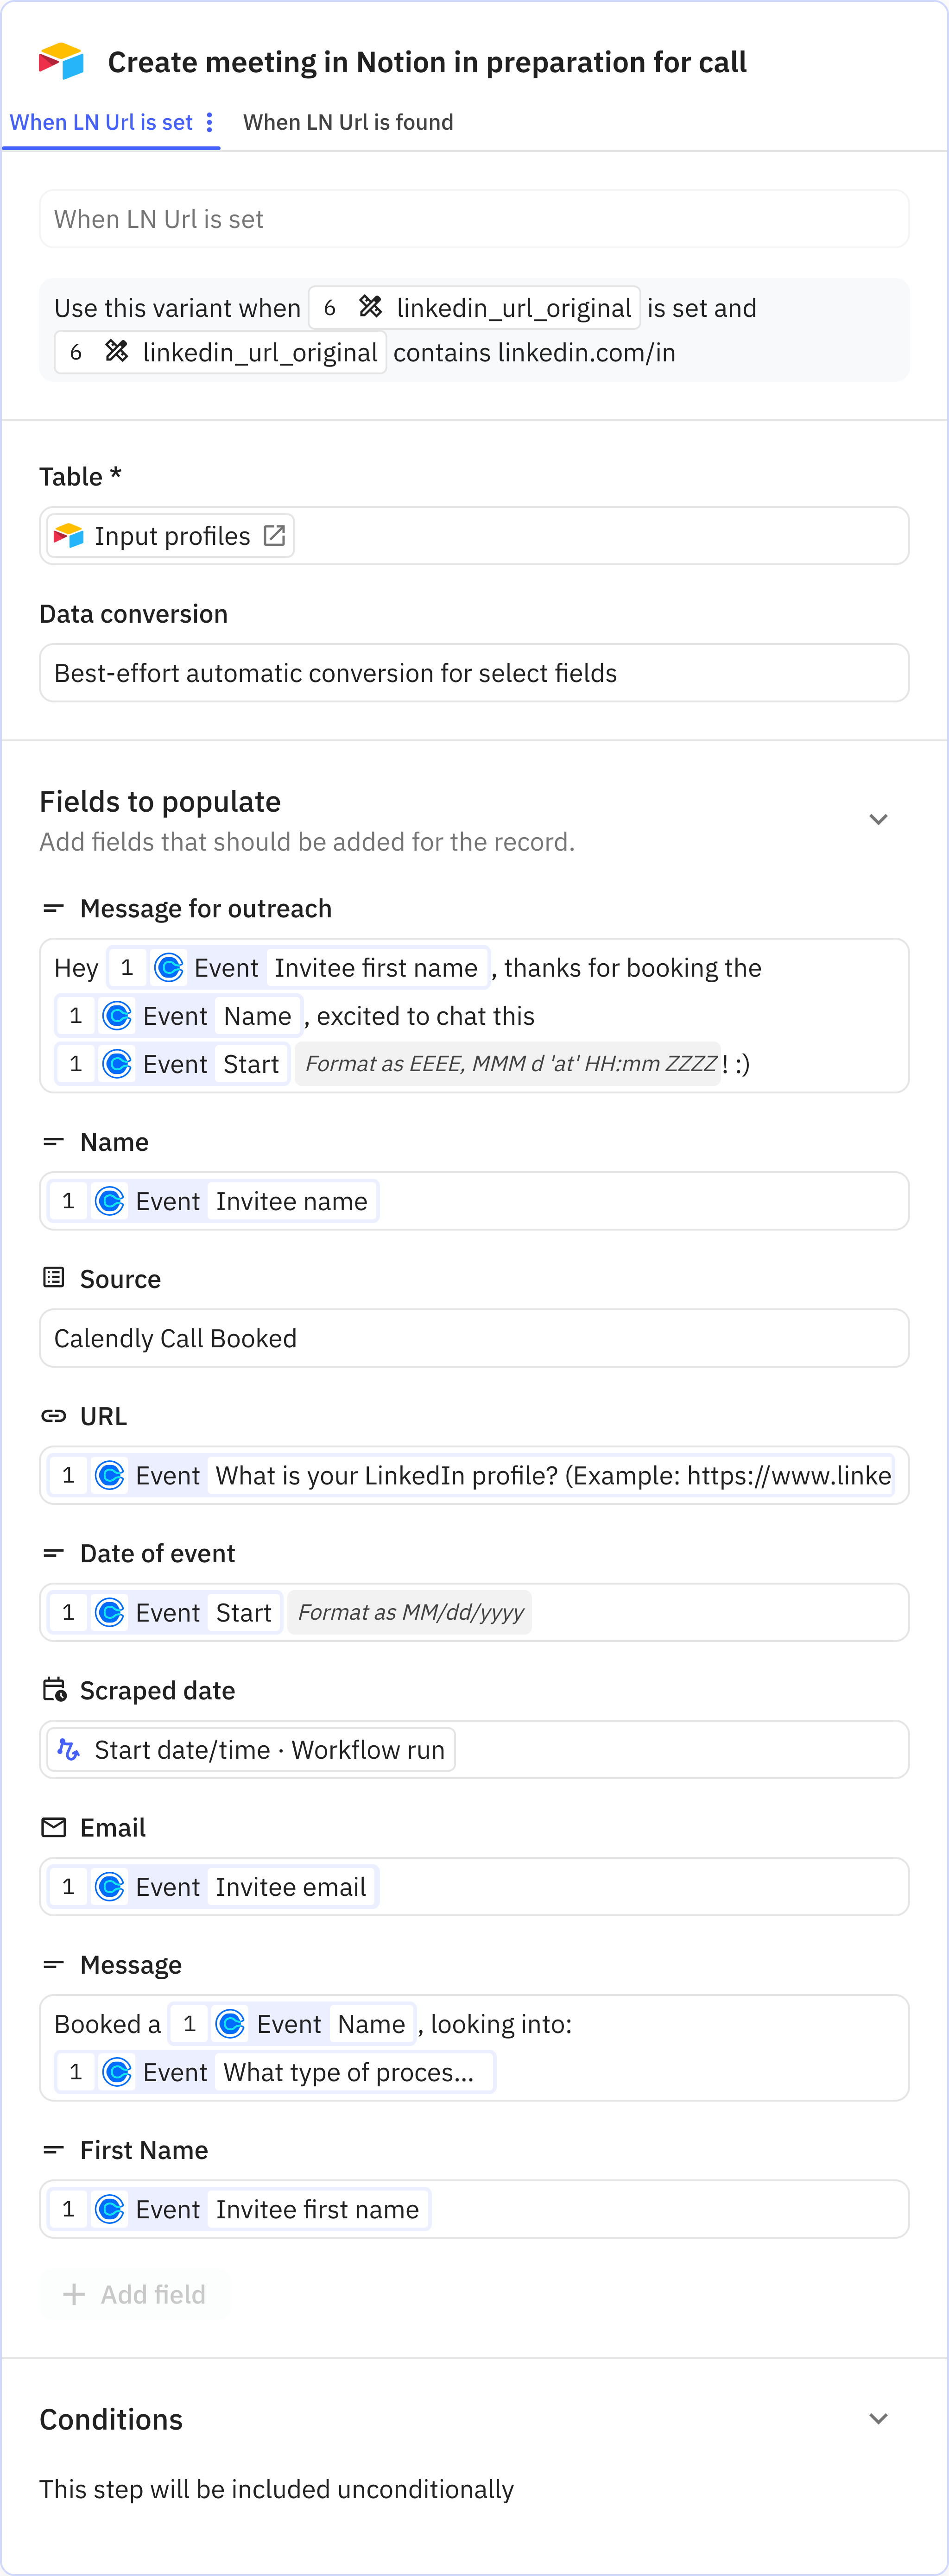Viewport: 949px width, 2576px height.
Task: Click Calendly icon in URL field token
Action: pos(110,1475)
